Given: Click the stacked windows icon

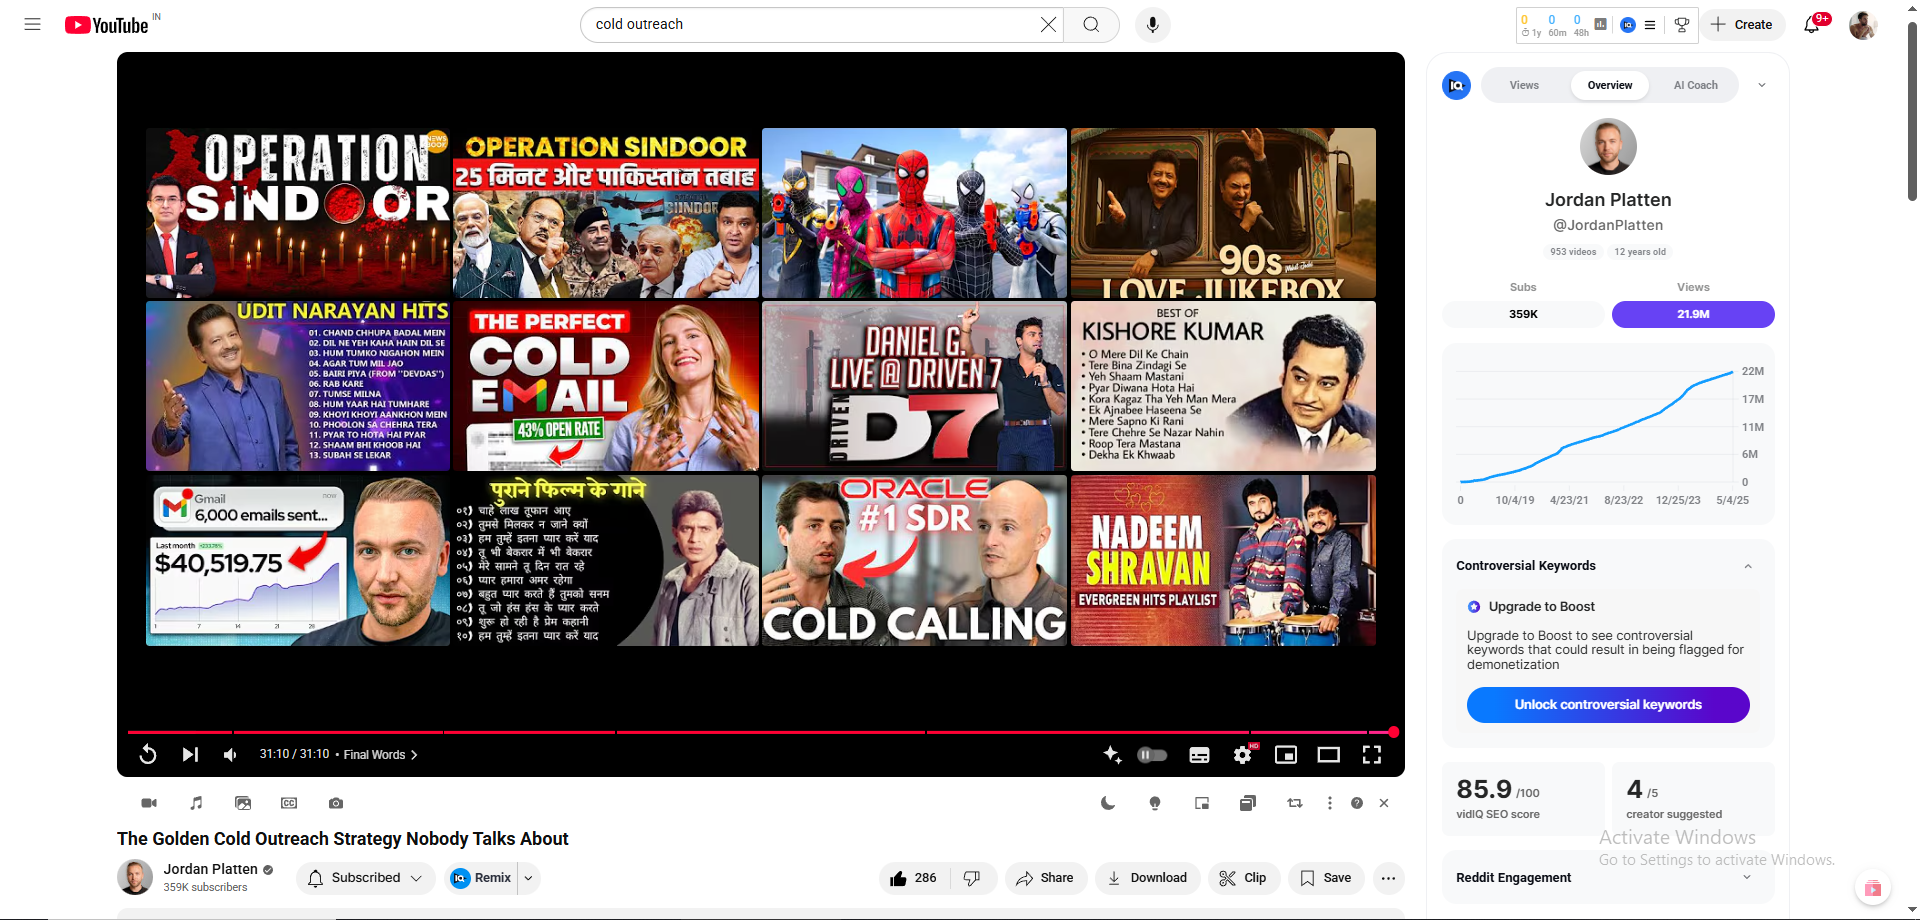Looking at the screenshot, I should (x=1248, y=803).
